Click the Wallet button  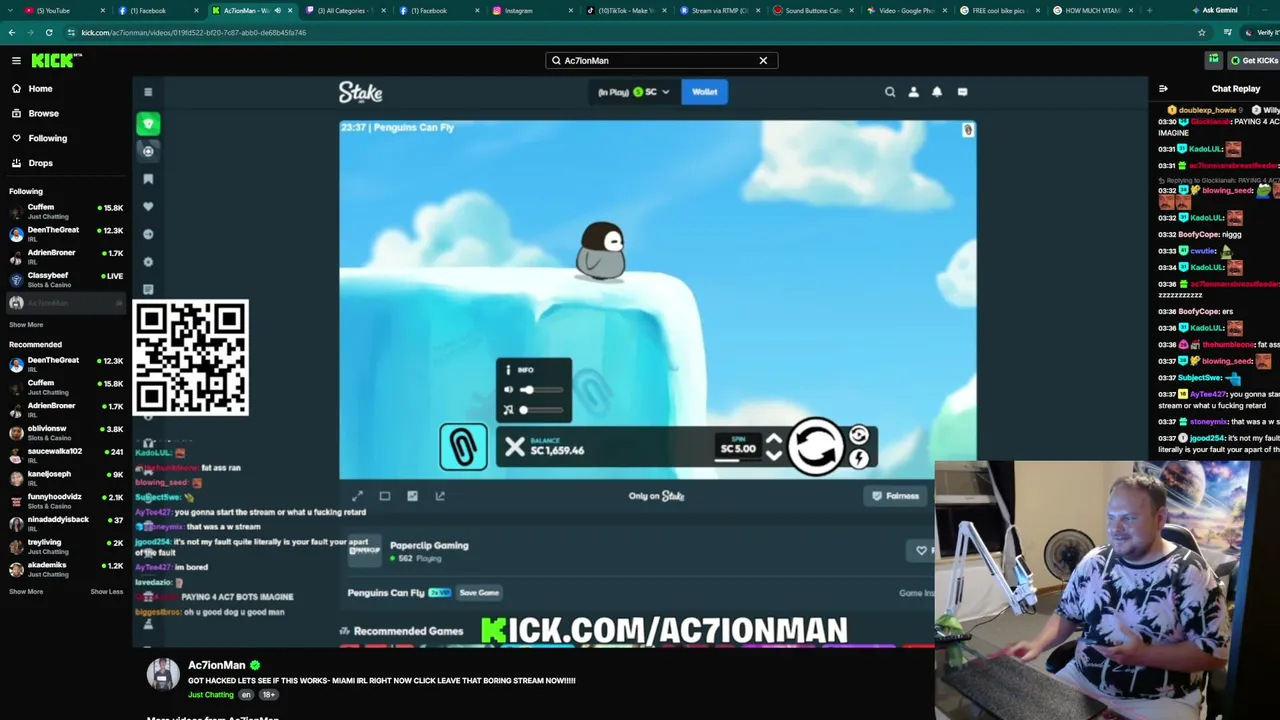(704, 92)
